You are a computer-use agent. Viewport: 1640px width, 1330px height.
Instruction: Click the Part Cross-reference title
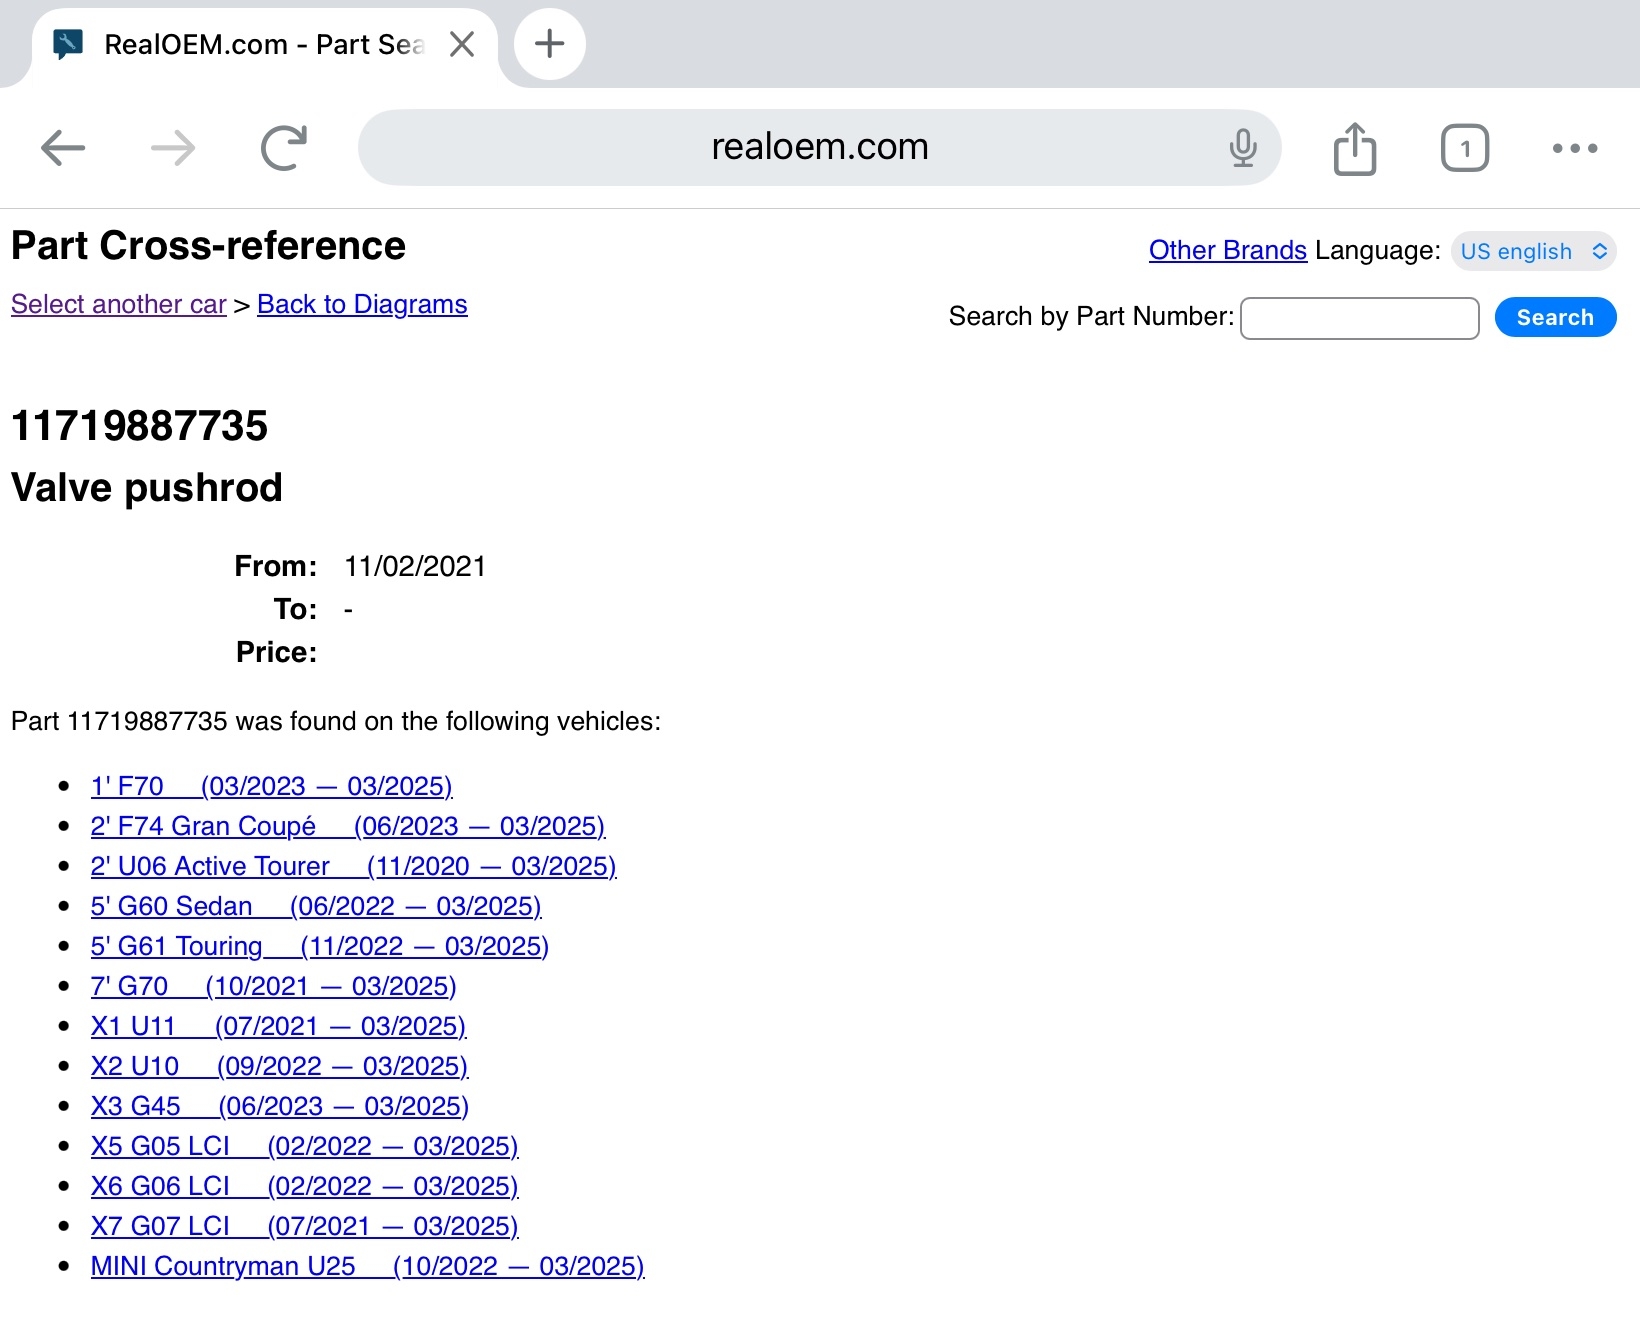coord(208,246)
